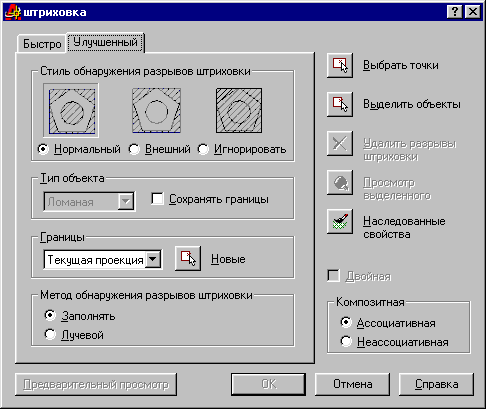Click the Наследованные свойства brush icon
Image resolution: width=486 pixels, height=409 pixels.
click(340, 222)
